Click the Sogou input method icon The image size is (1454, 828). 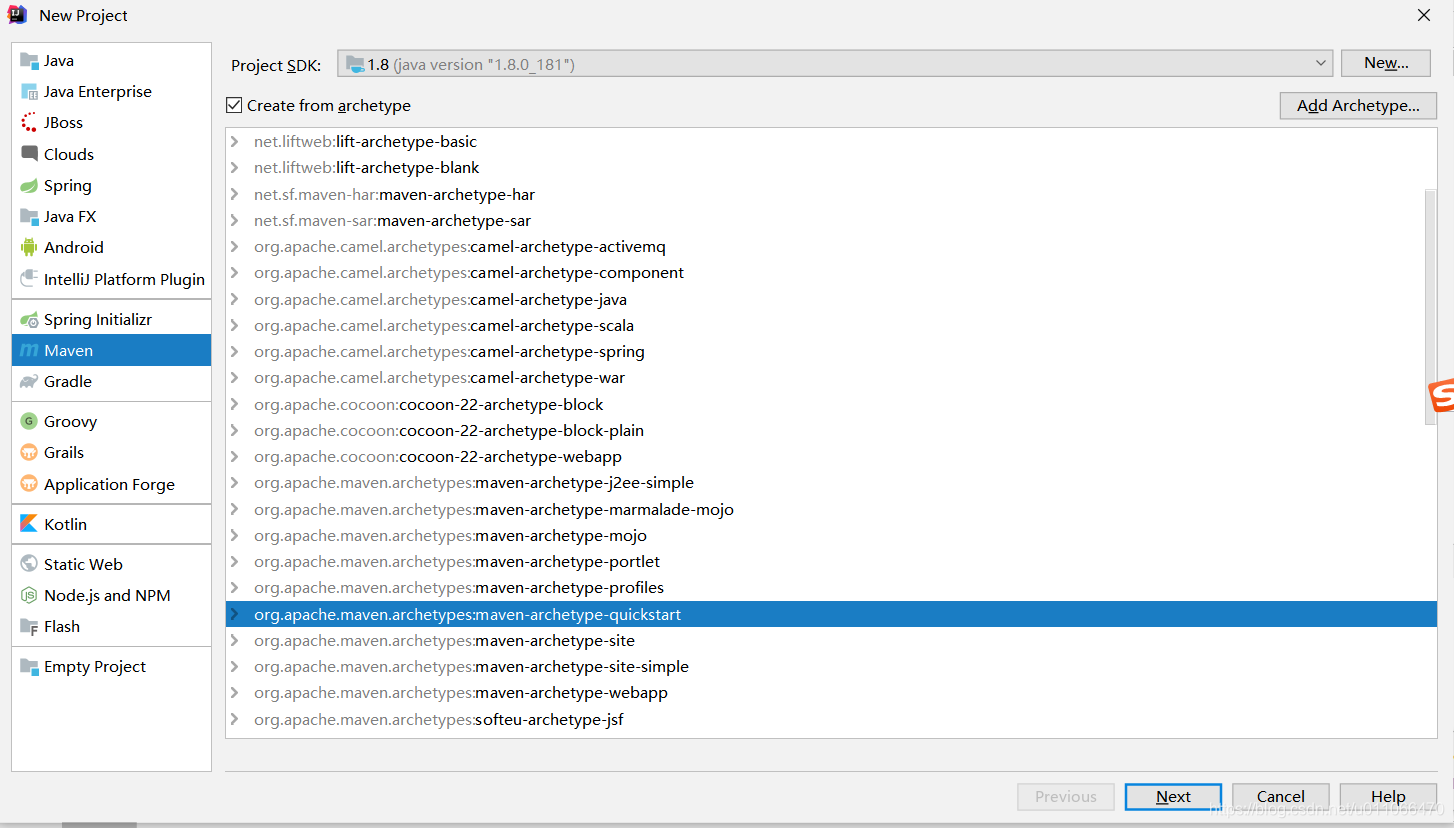1441,397
